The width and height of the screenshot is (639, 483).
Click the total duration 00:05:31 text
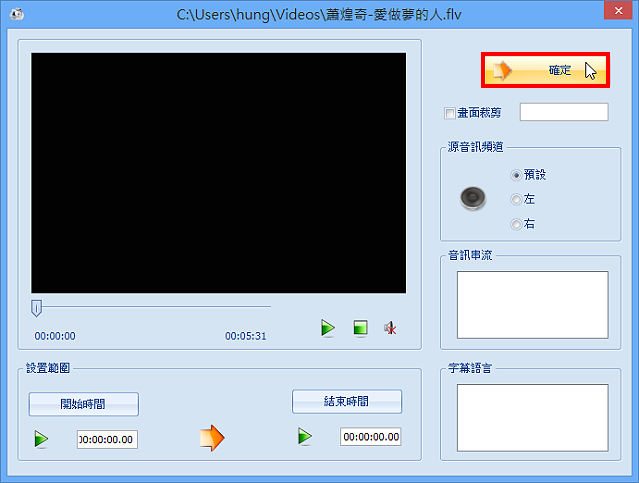point(246,336)
